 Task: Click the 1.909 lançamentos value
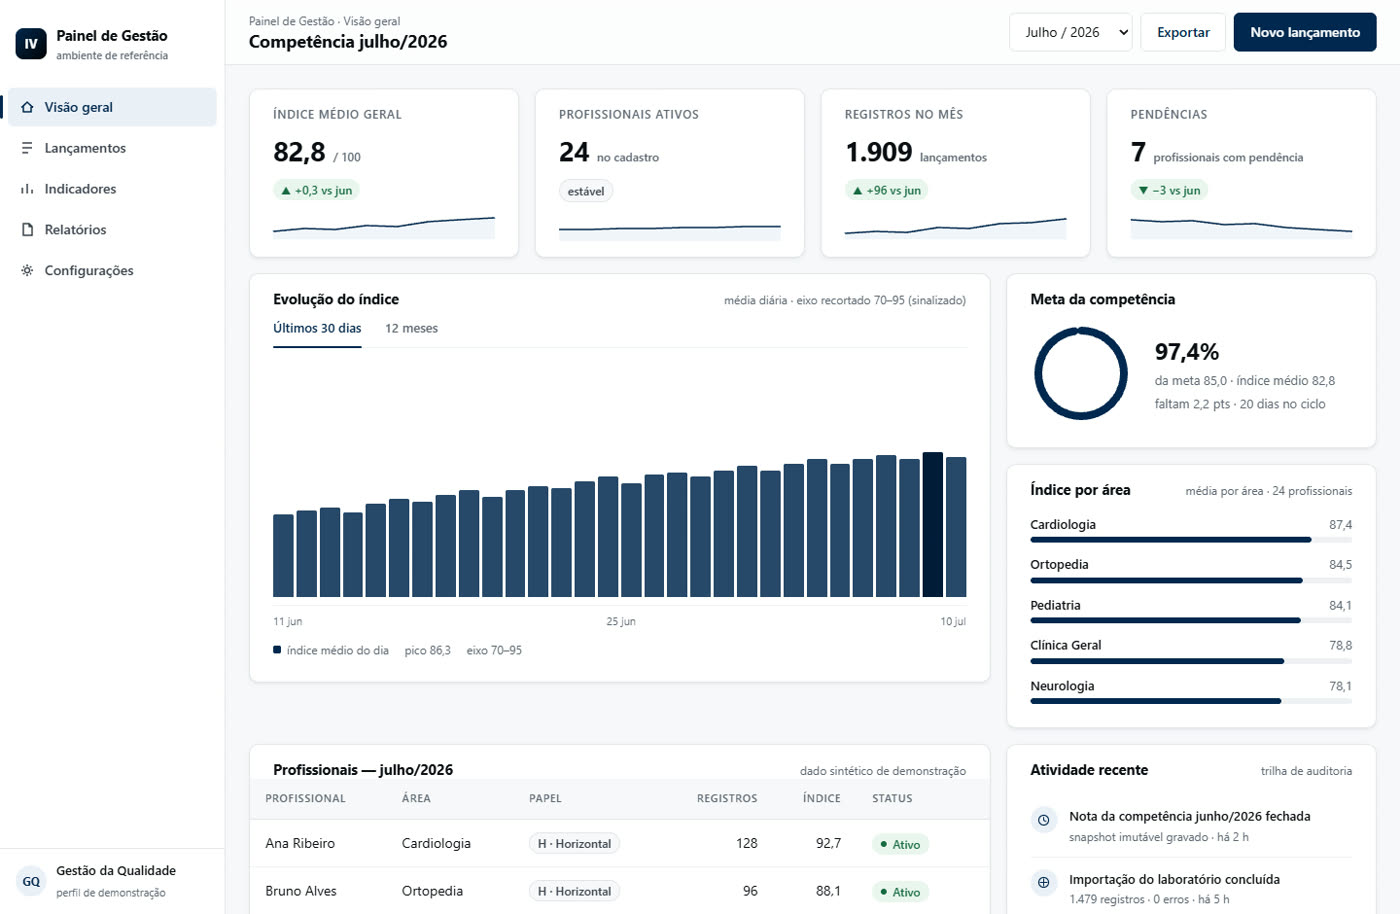click(x=878, y=152)
